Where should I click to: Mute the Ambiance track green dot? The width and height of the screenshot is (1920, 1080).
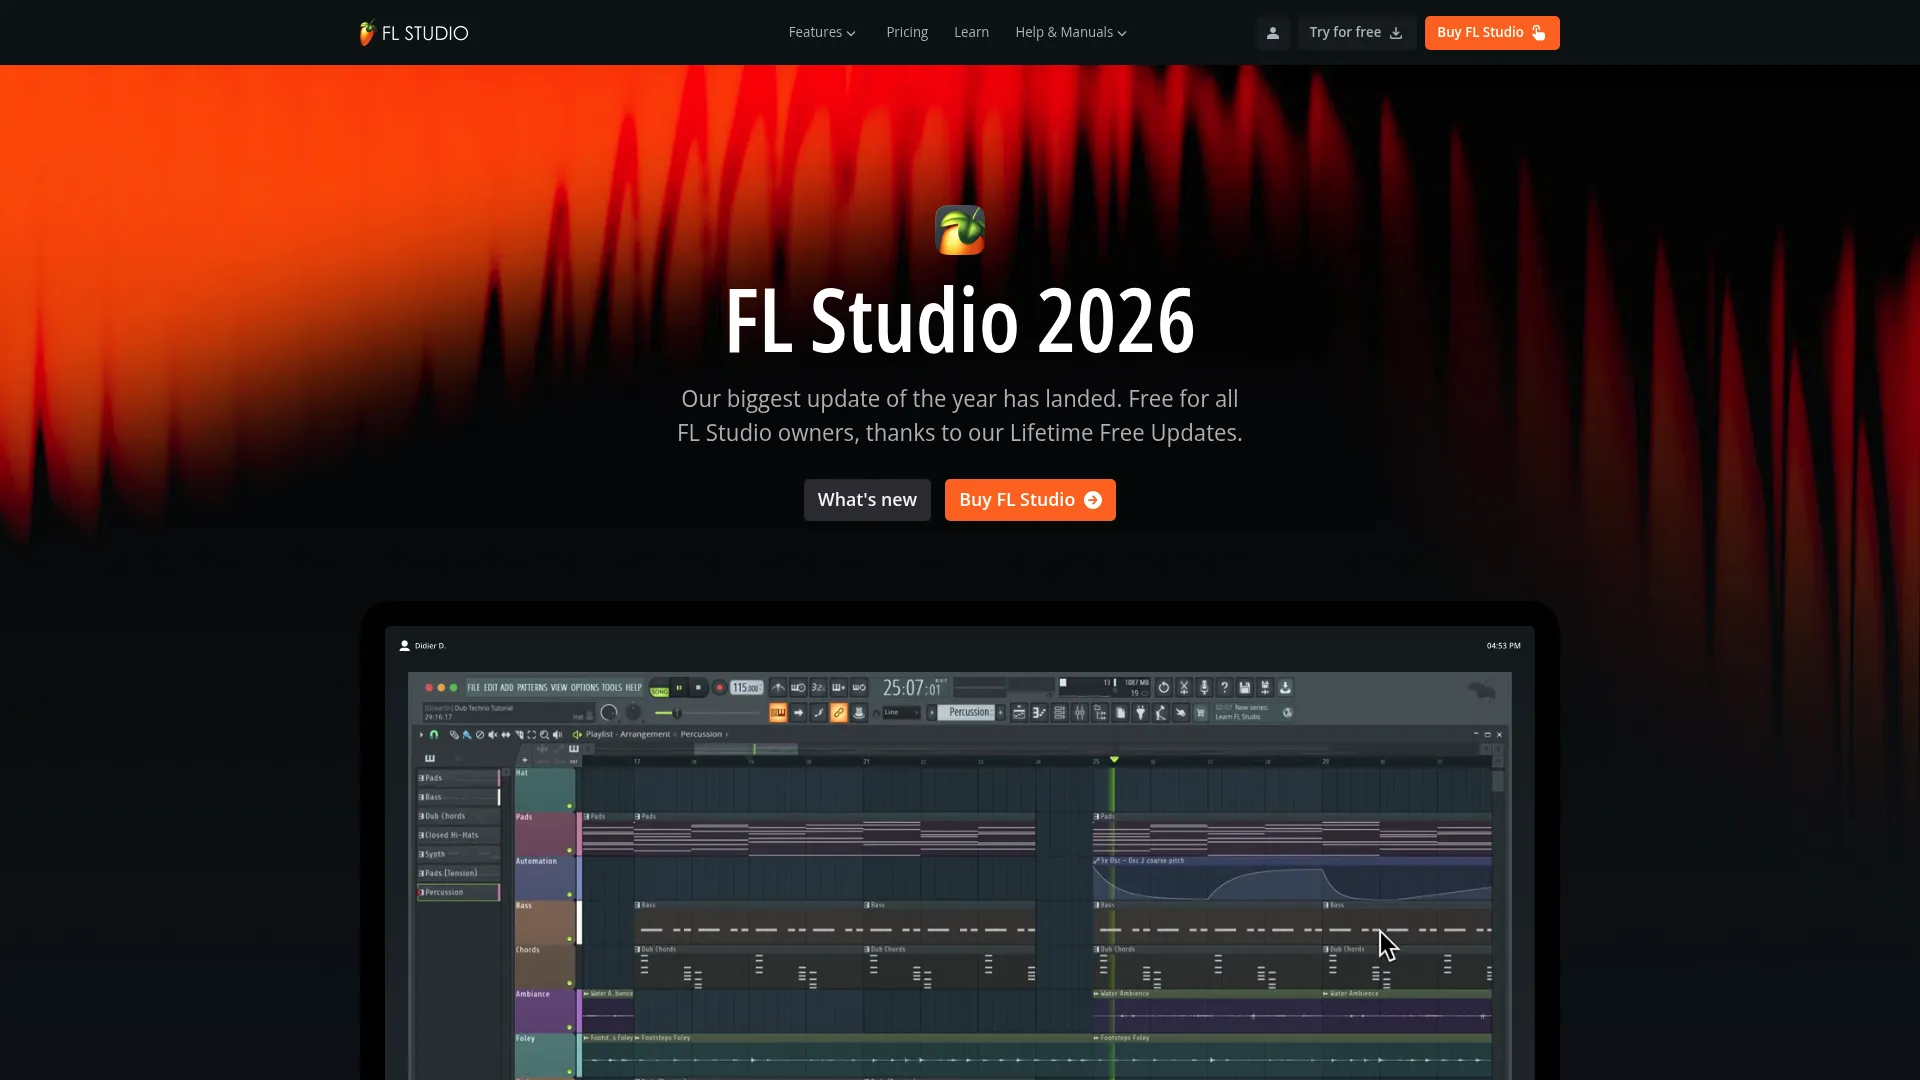tap(570, 1027)
